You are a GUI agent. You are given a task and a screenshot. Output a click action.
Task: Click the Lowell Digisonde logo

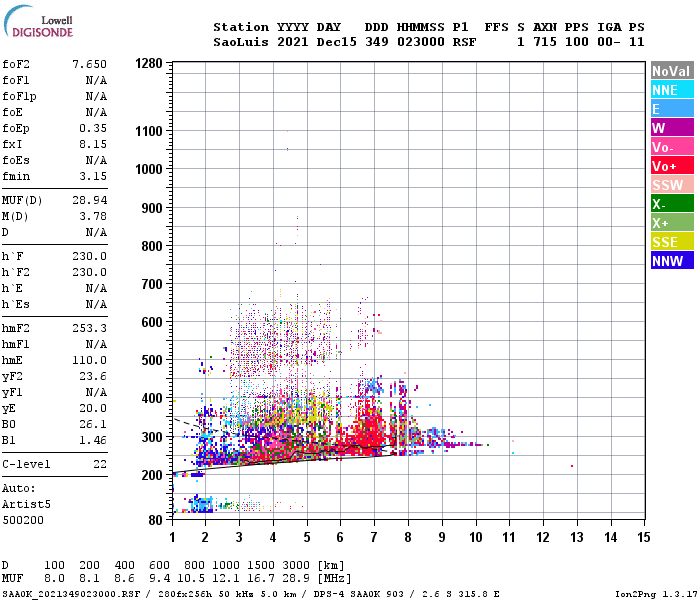(x=38, y=21)
